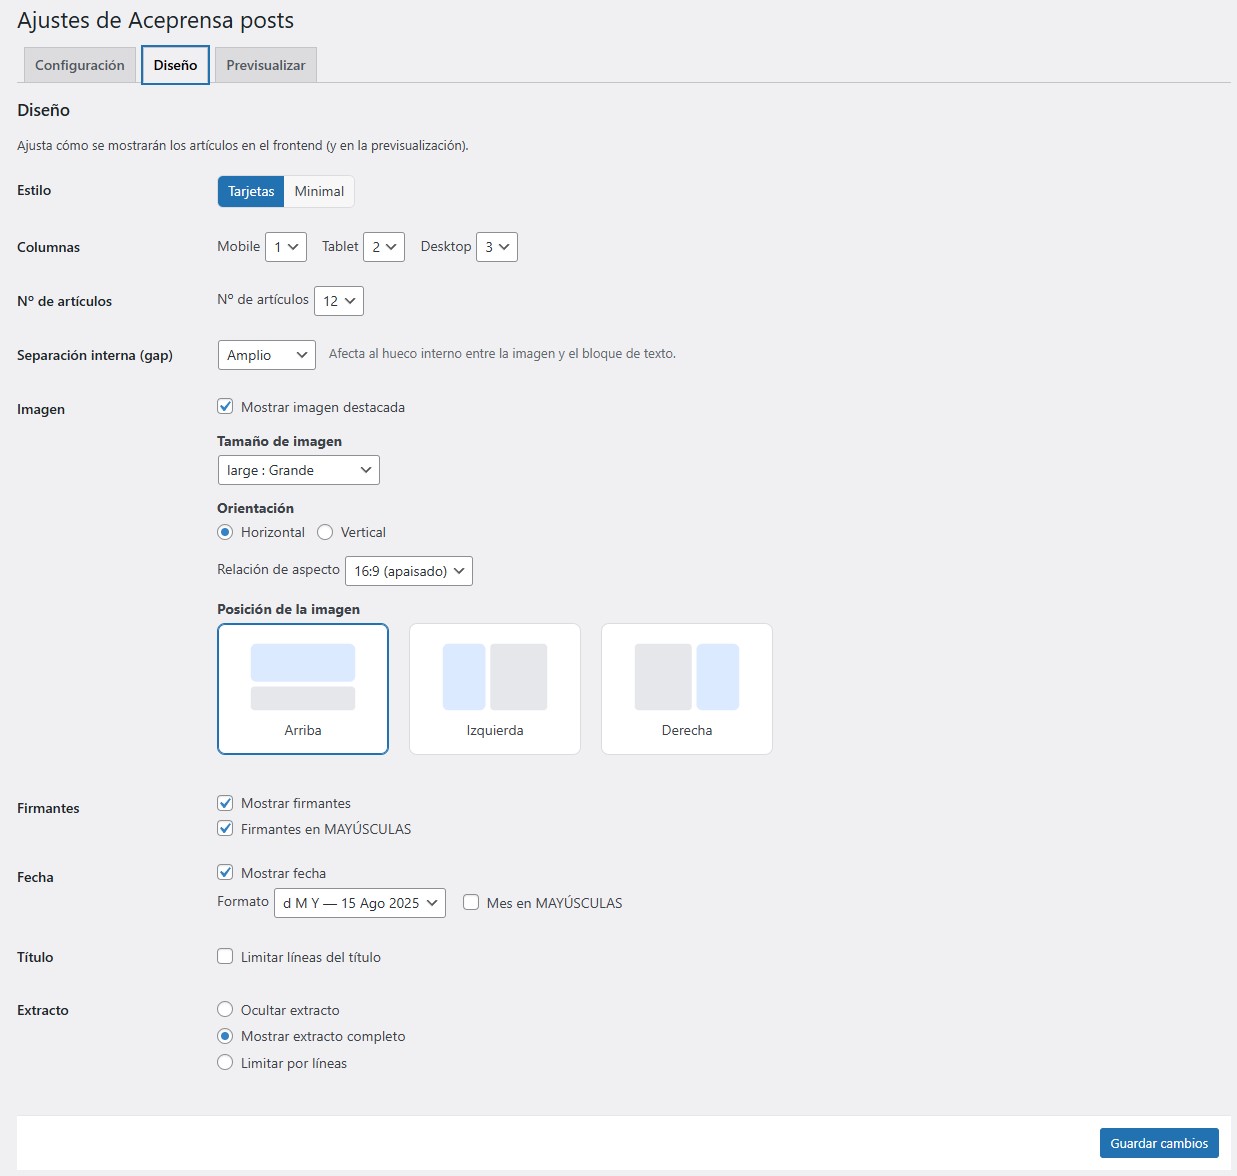This screenshot has width=1237, height=1176.
Task: Open the Previsualizar tab
Action: coord(266,65)
